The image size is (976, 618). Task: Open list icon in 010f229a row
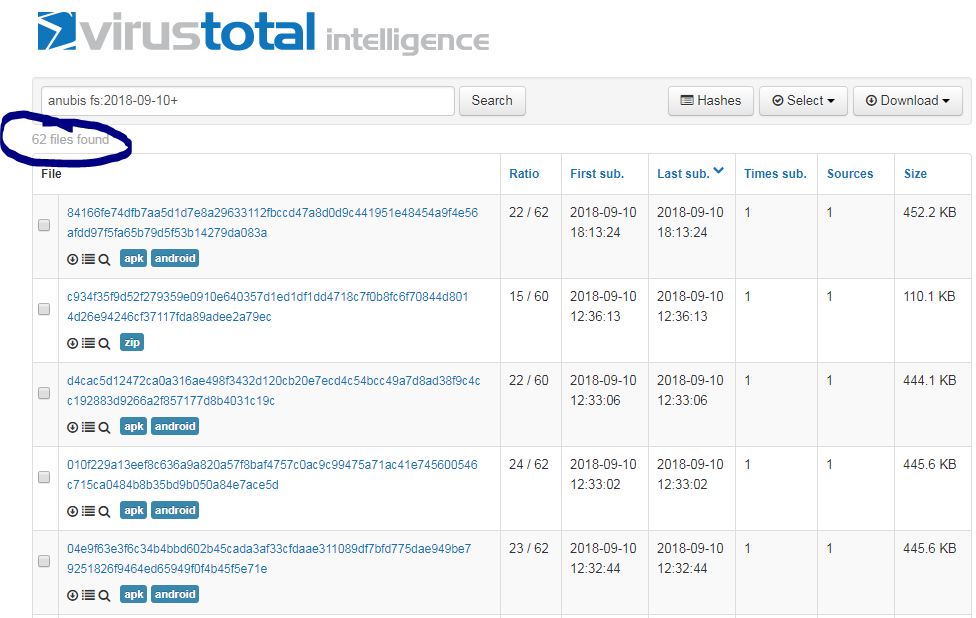point(88,511)
